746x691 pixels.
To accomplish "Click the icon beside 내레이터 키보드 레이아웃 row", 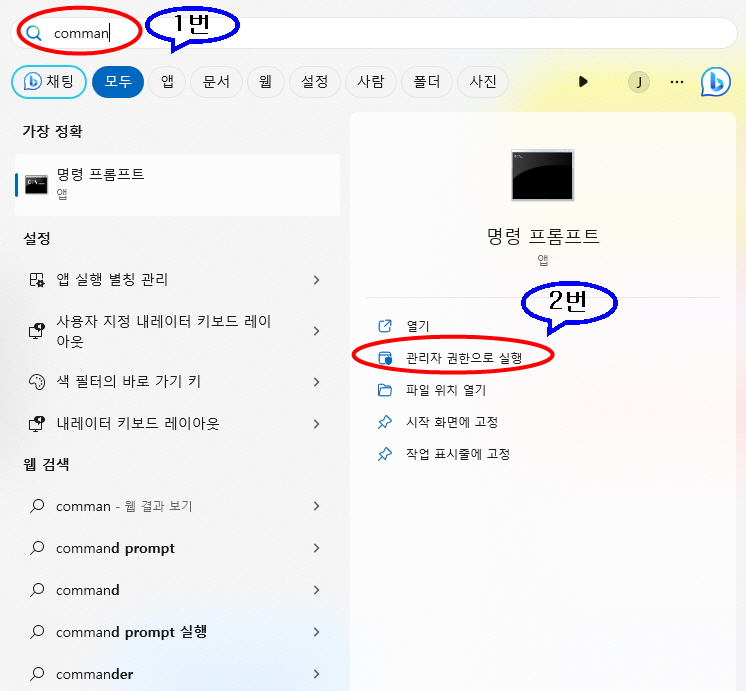I will pyautogui.click(x=37, y=424).
